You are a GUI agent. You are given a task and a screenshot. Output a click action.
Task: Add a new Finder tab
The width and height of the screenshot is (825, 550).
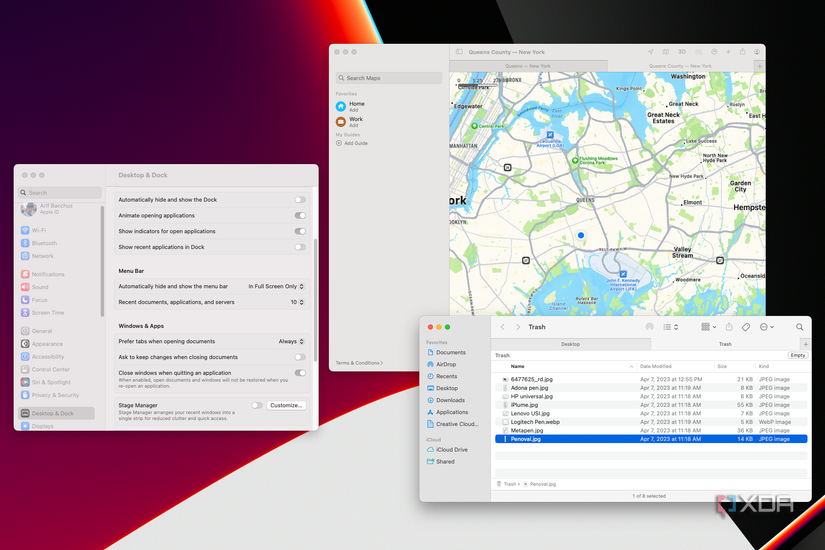(805, 344)
